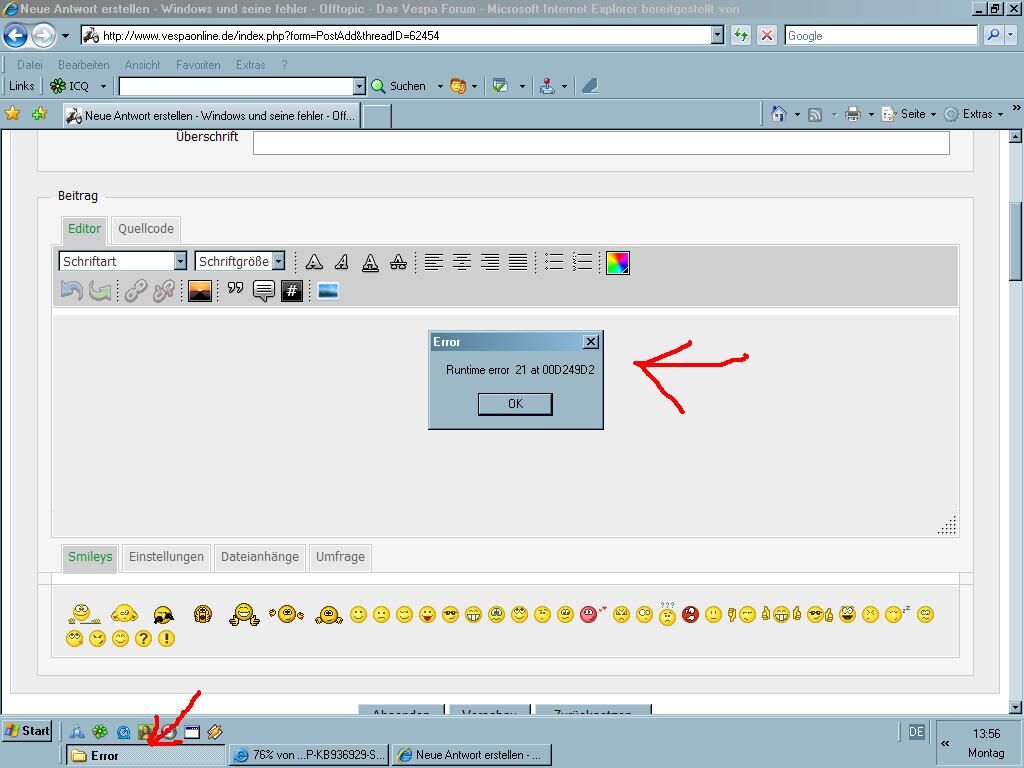Image resolution: width=1024 pixels, height=768 pixels.
Task: Center-align the post text
Action: (x=462, y=262)
